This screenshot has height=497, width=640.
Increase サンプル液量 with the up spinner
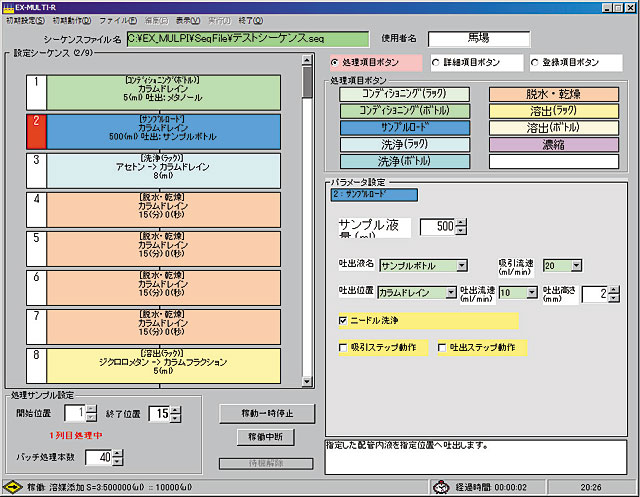461,223
